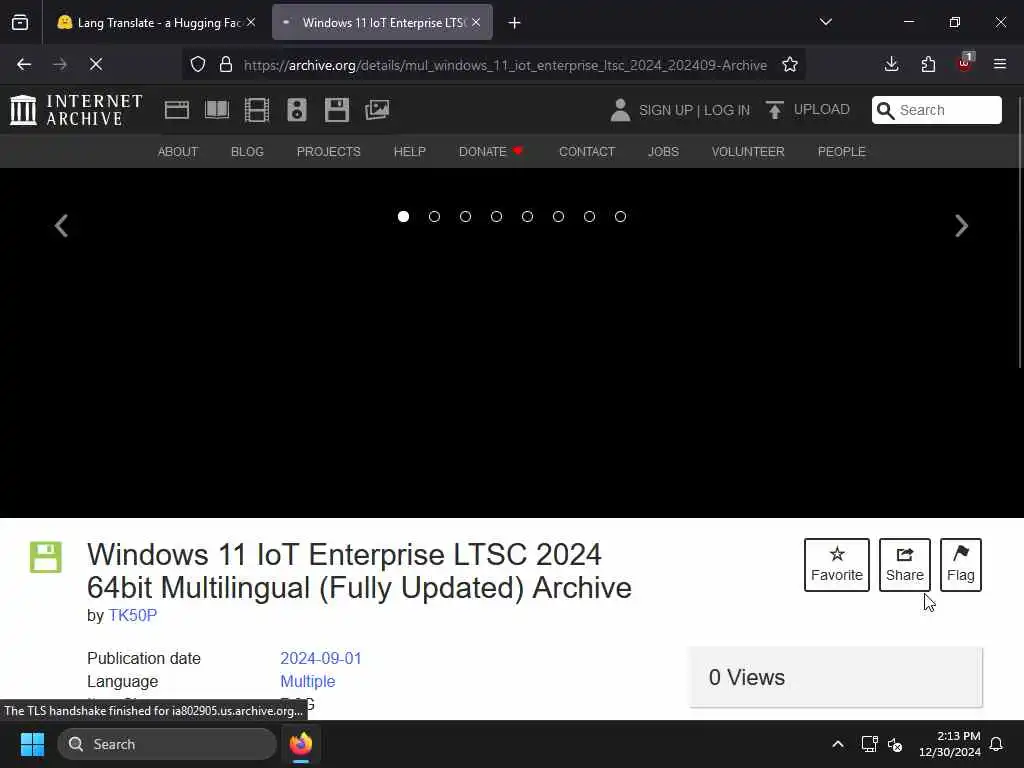Click the user avatar icon
1024x768 pixels.
click(x=620, y=110)
